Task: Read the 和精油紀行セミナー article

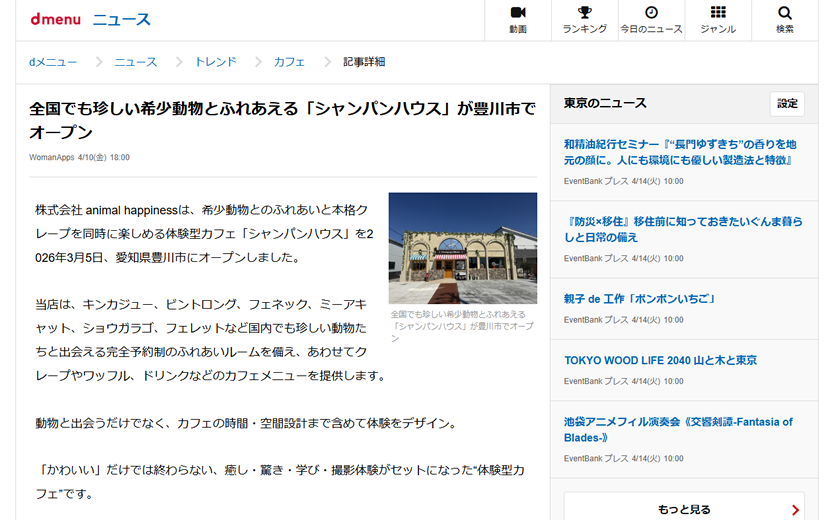Action: pos(680,152)
